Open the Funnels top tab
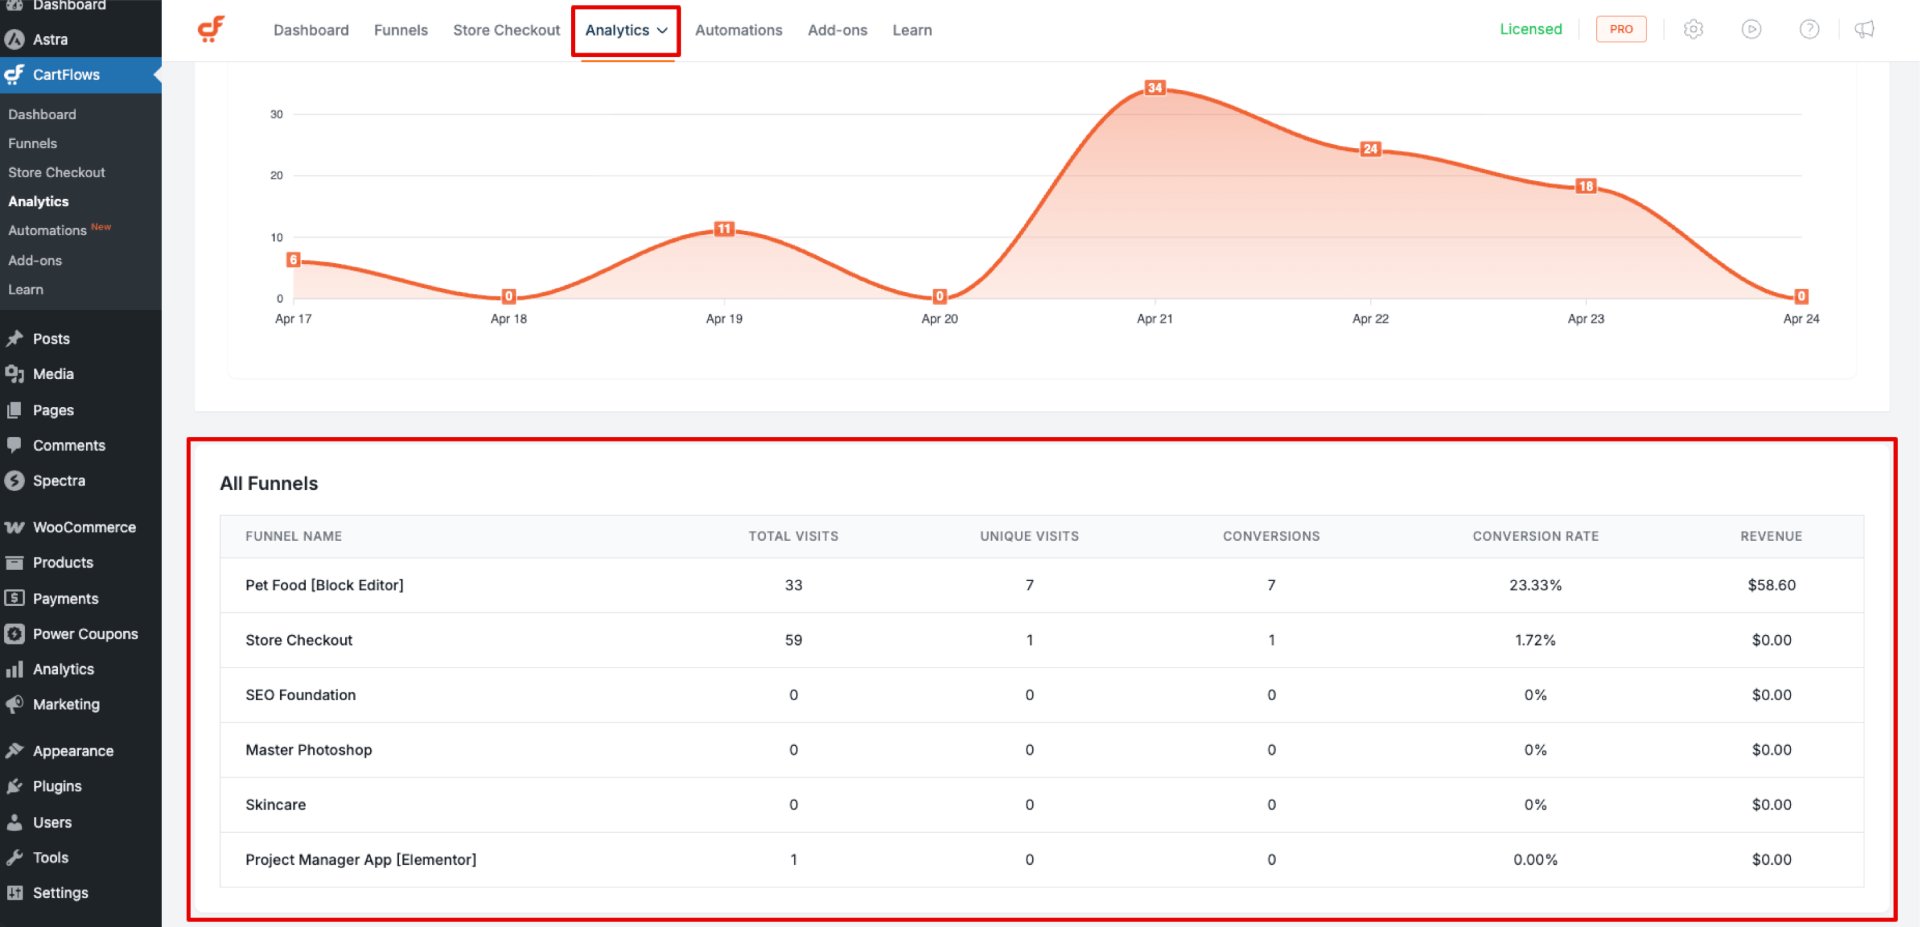The image size is (1920, 927). pyautogui.click(x=401, y=30)
